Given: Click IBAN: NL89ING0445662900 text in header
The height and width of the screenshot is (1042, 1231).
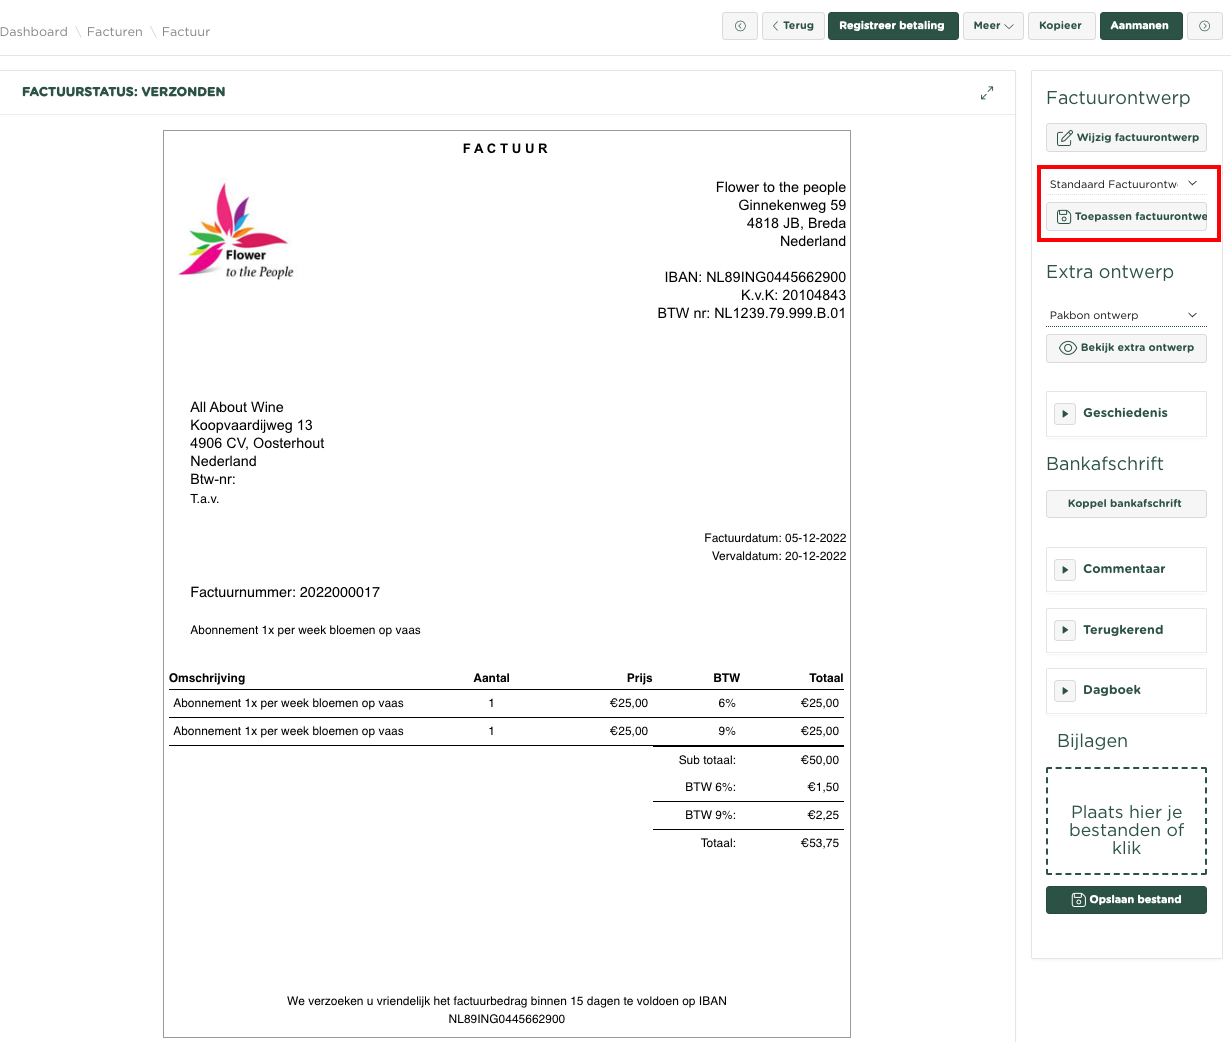Looking at the screenshot, I should 755,277.
